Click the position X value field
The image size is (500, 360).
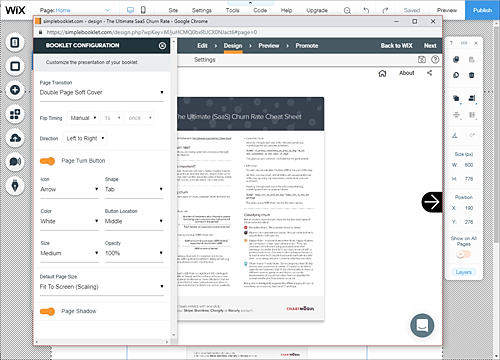pyautogui.click(x=469, y=208)
